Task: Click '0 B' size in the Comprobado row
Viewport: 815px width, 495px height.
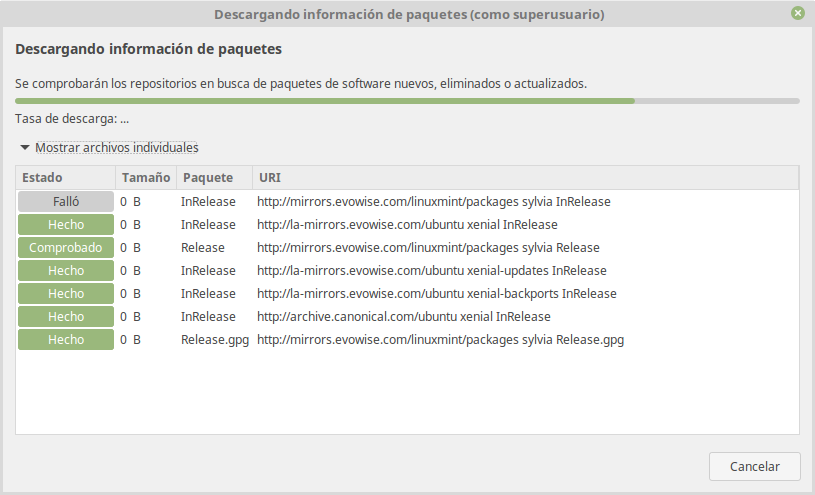Action: (x=130, y=248)
